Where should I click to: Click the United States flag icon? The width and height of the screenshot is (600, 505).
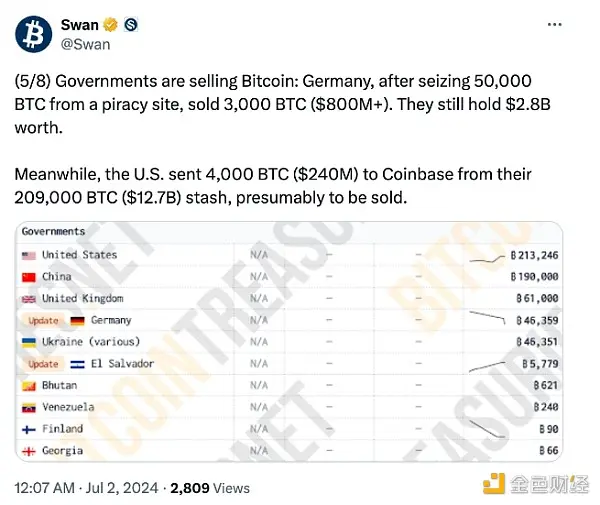point(29,256)
